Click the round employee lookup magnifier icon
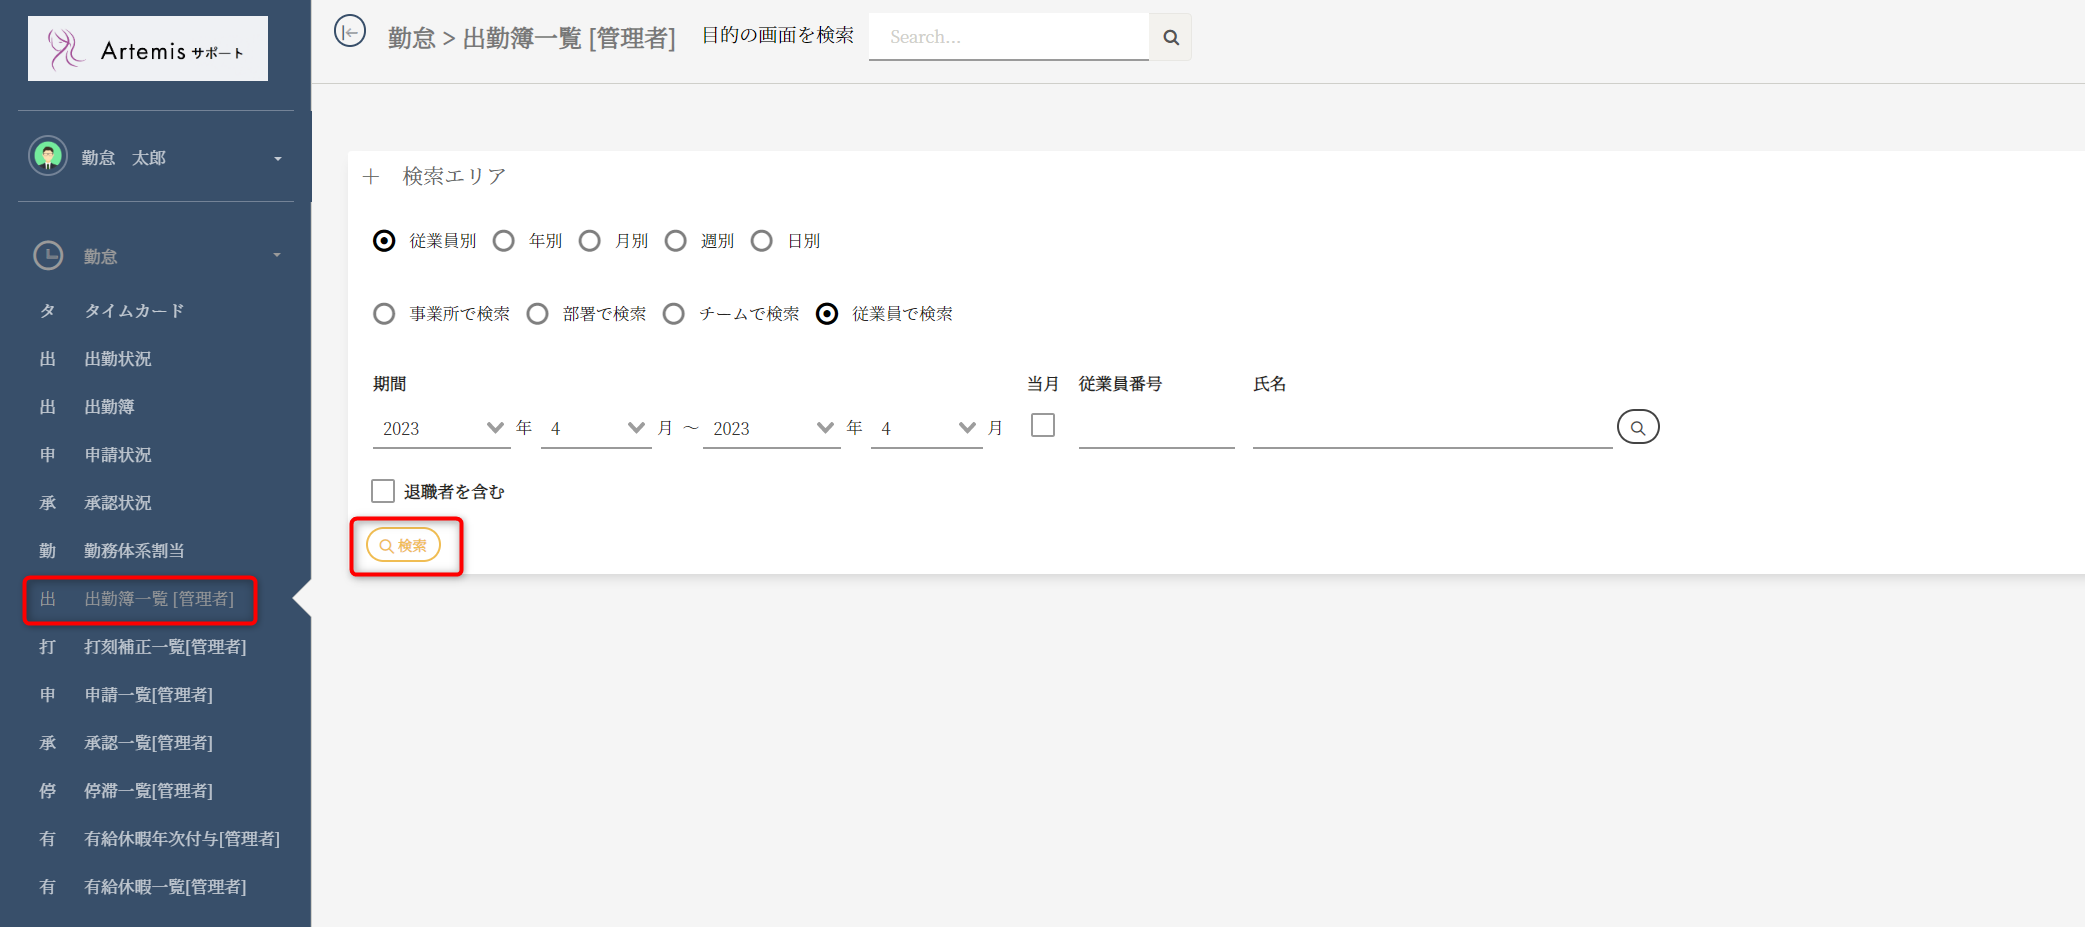 [x=1637, y=428]
